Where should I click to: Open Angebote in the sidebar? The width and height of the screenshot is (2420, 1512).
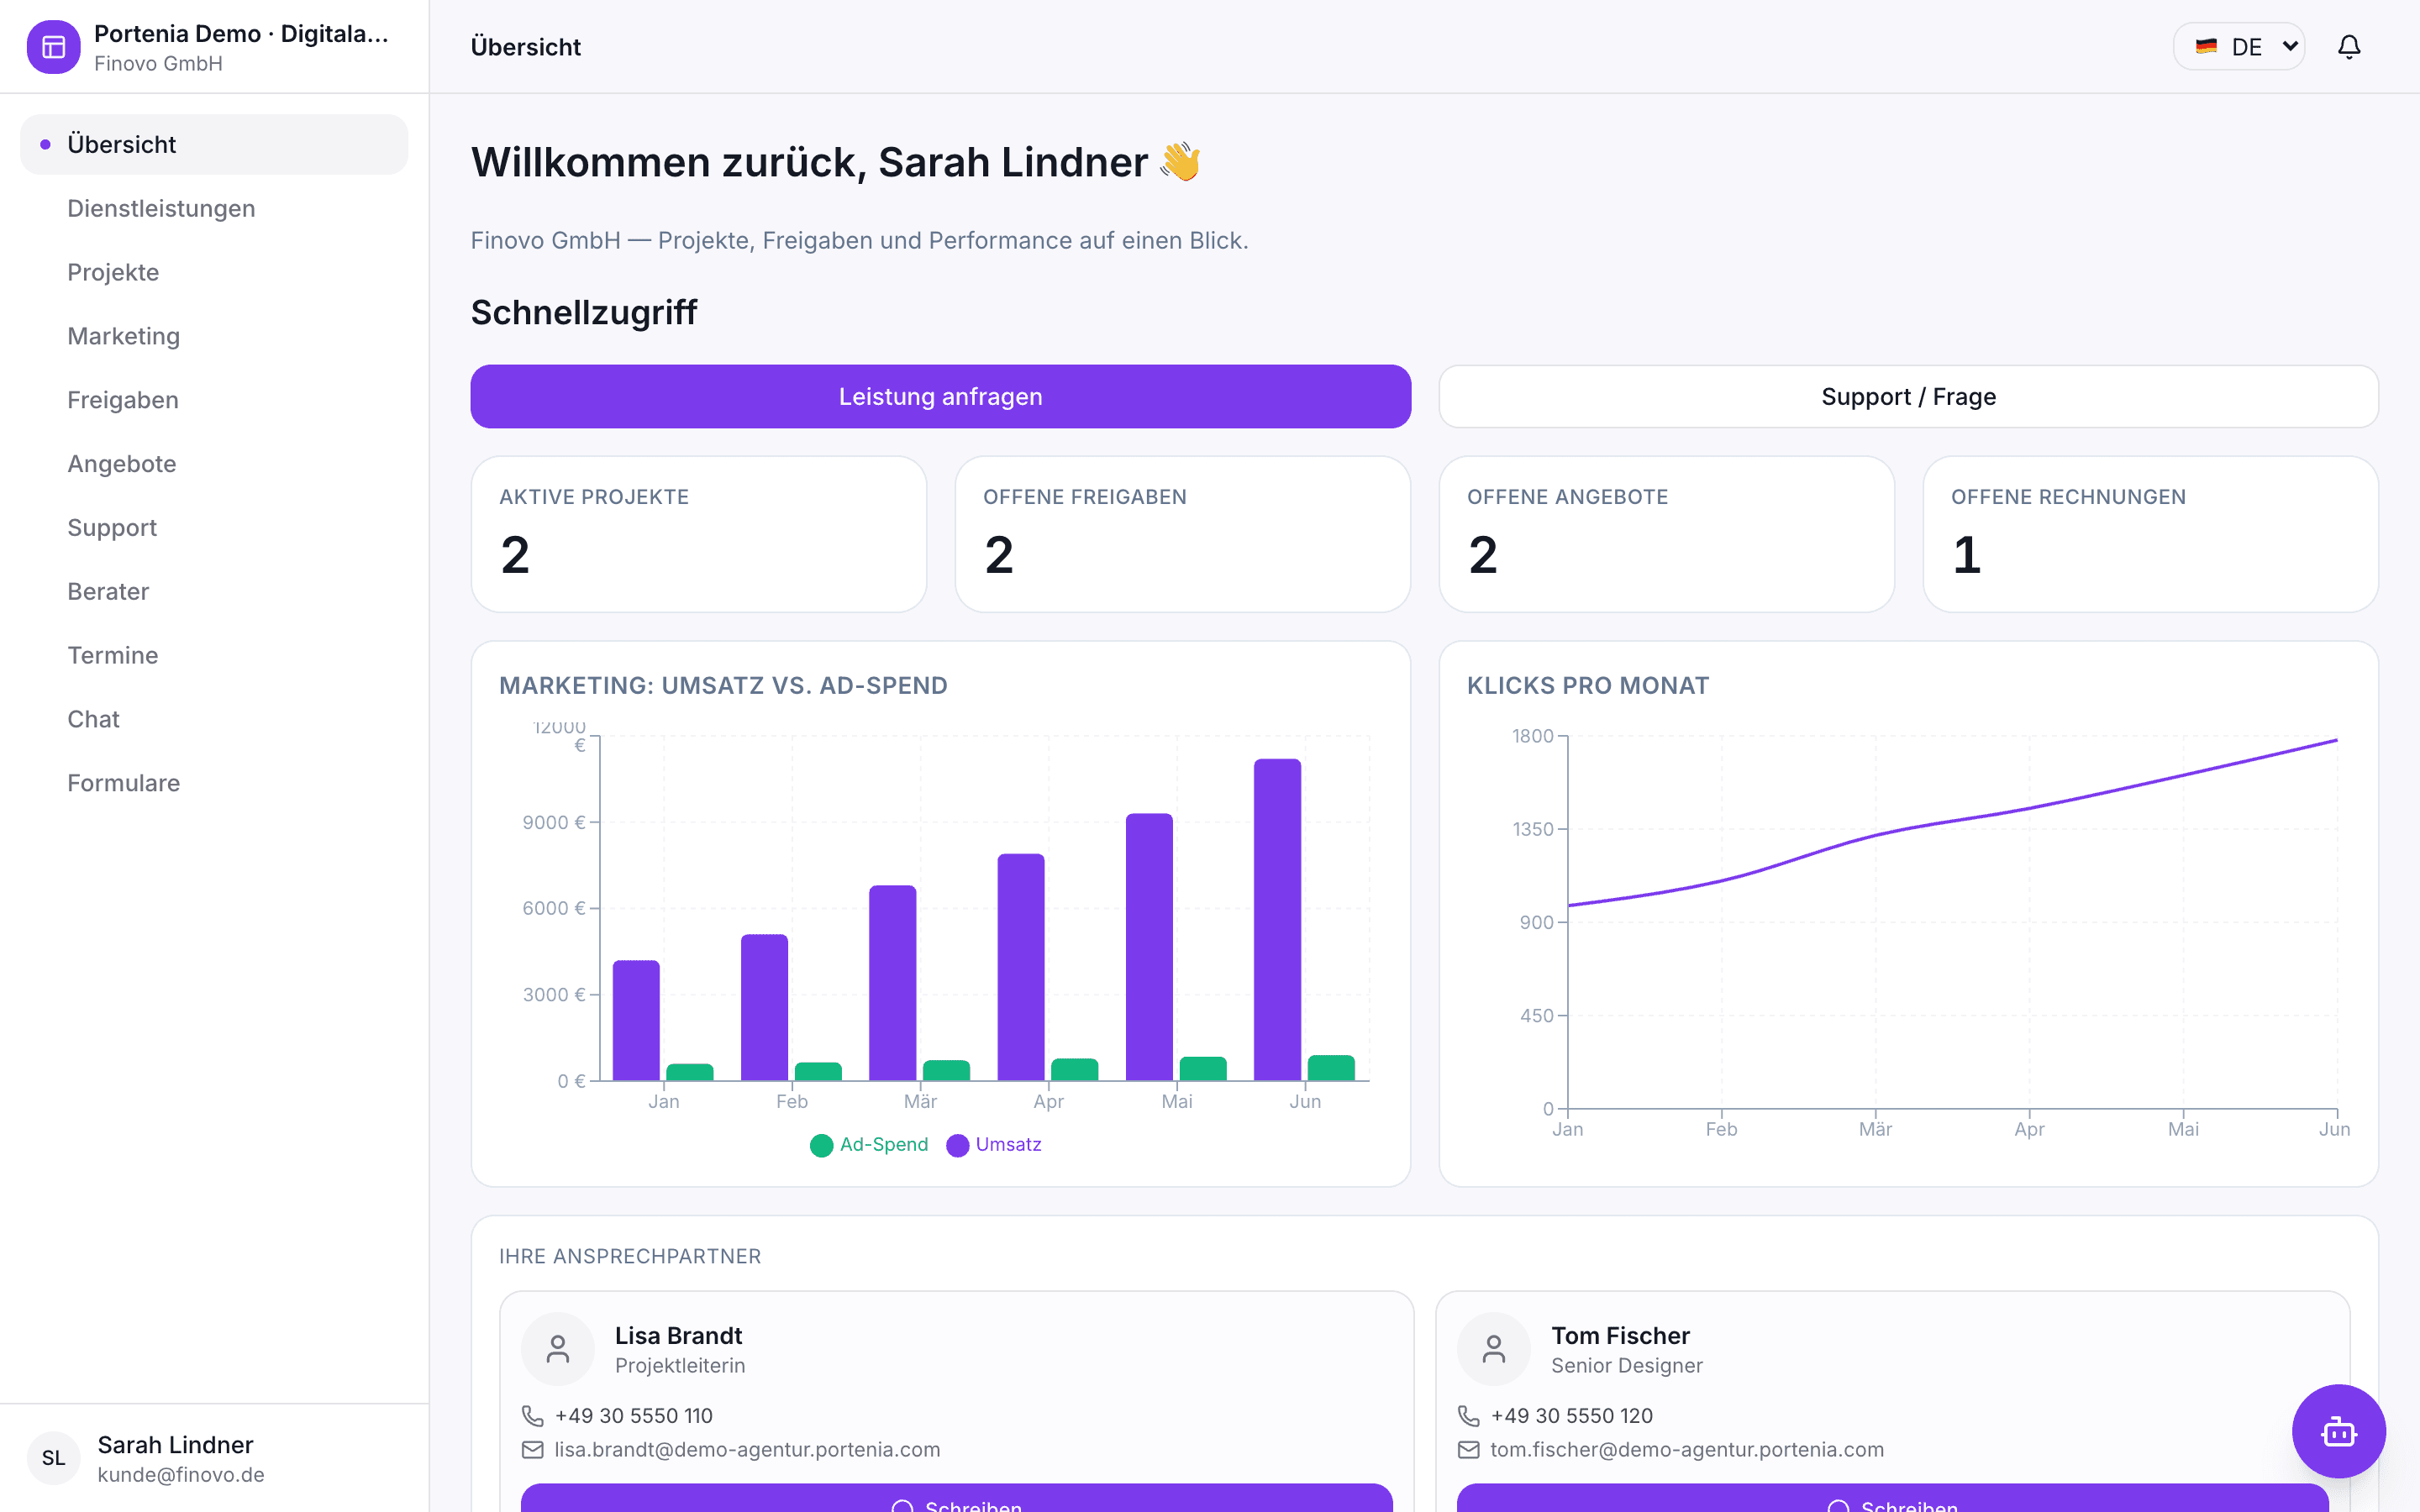[x=214, y=464]
